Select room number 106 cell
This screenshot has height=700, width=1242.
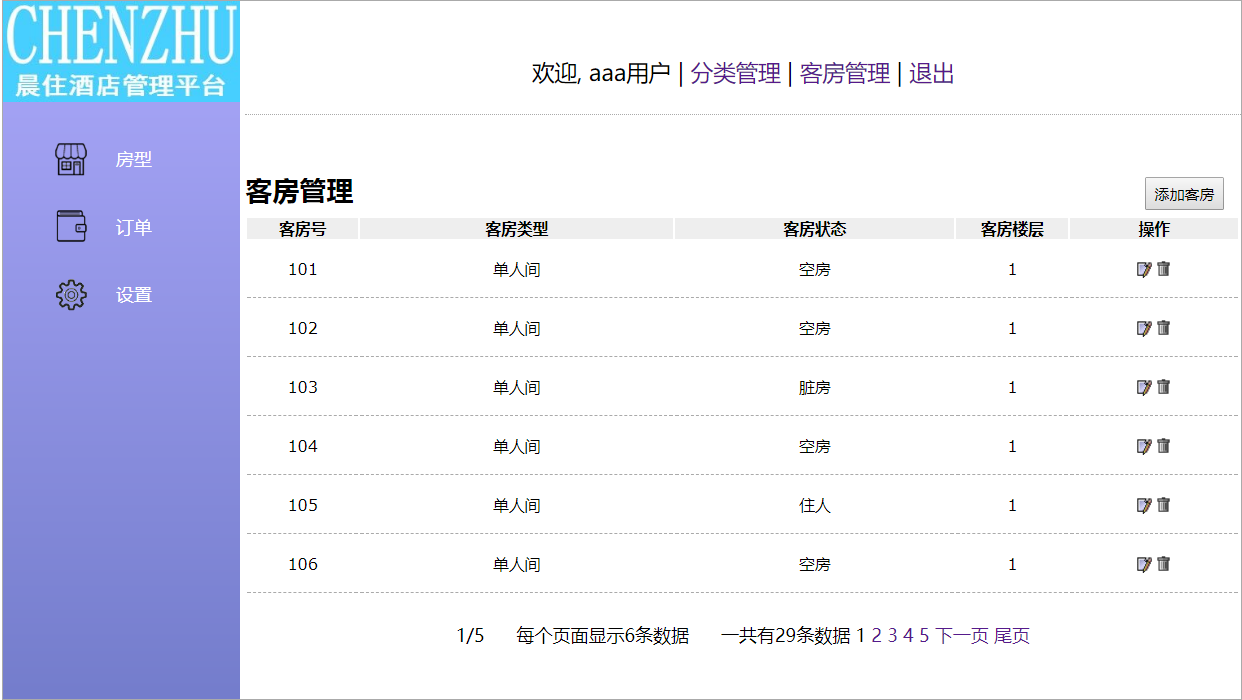click(x=303, y=564)
